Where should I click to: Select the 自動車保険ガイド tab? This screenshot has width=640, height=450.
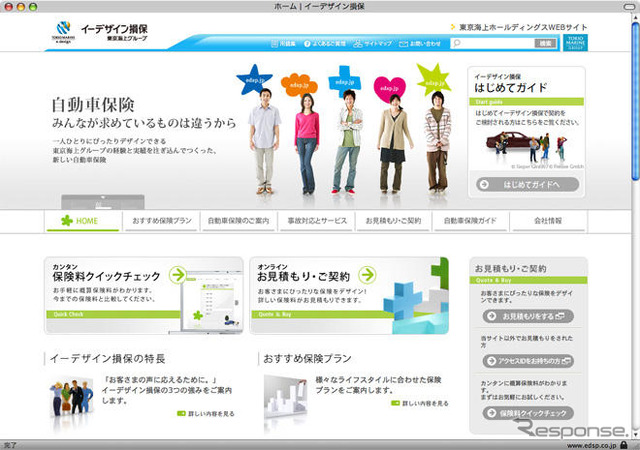click(471, 221)
